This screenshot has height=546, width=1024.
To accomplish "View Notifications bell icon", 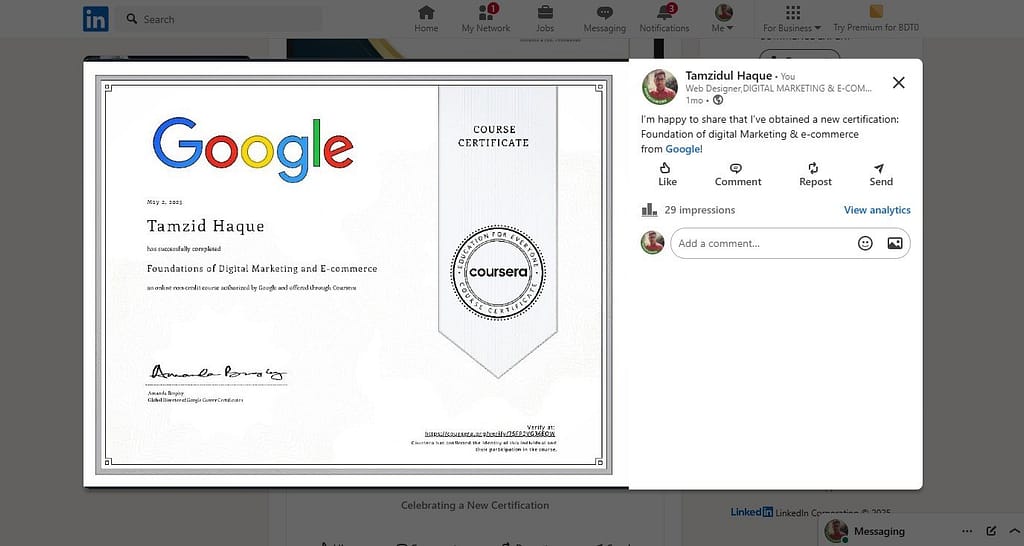I will 664,18.
